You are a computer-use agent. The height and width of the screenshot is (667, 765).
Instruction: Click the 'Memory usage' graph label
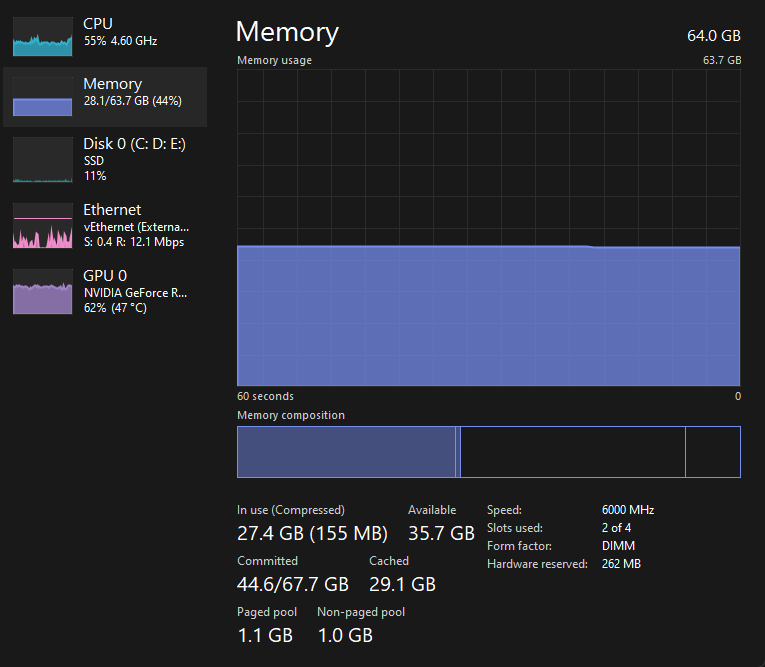click(x=274, y=60)
